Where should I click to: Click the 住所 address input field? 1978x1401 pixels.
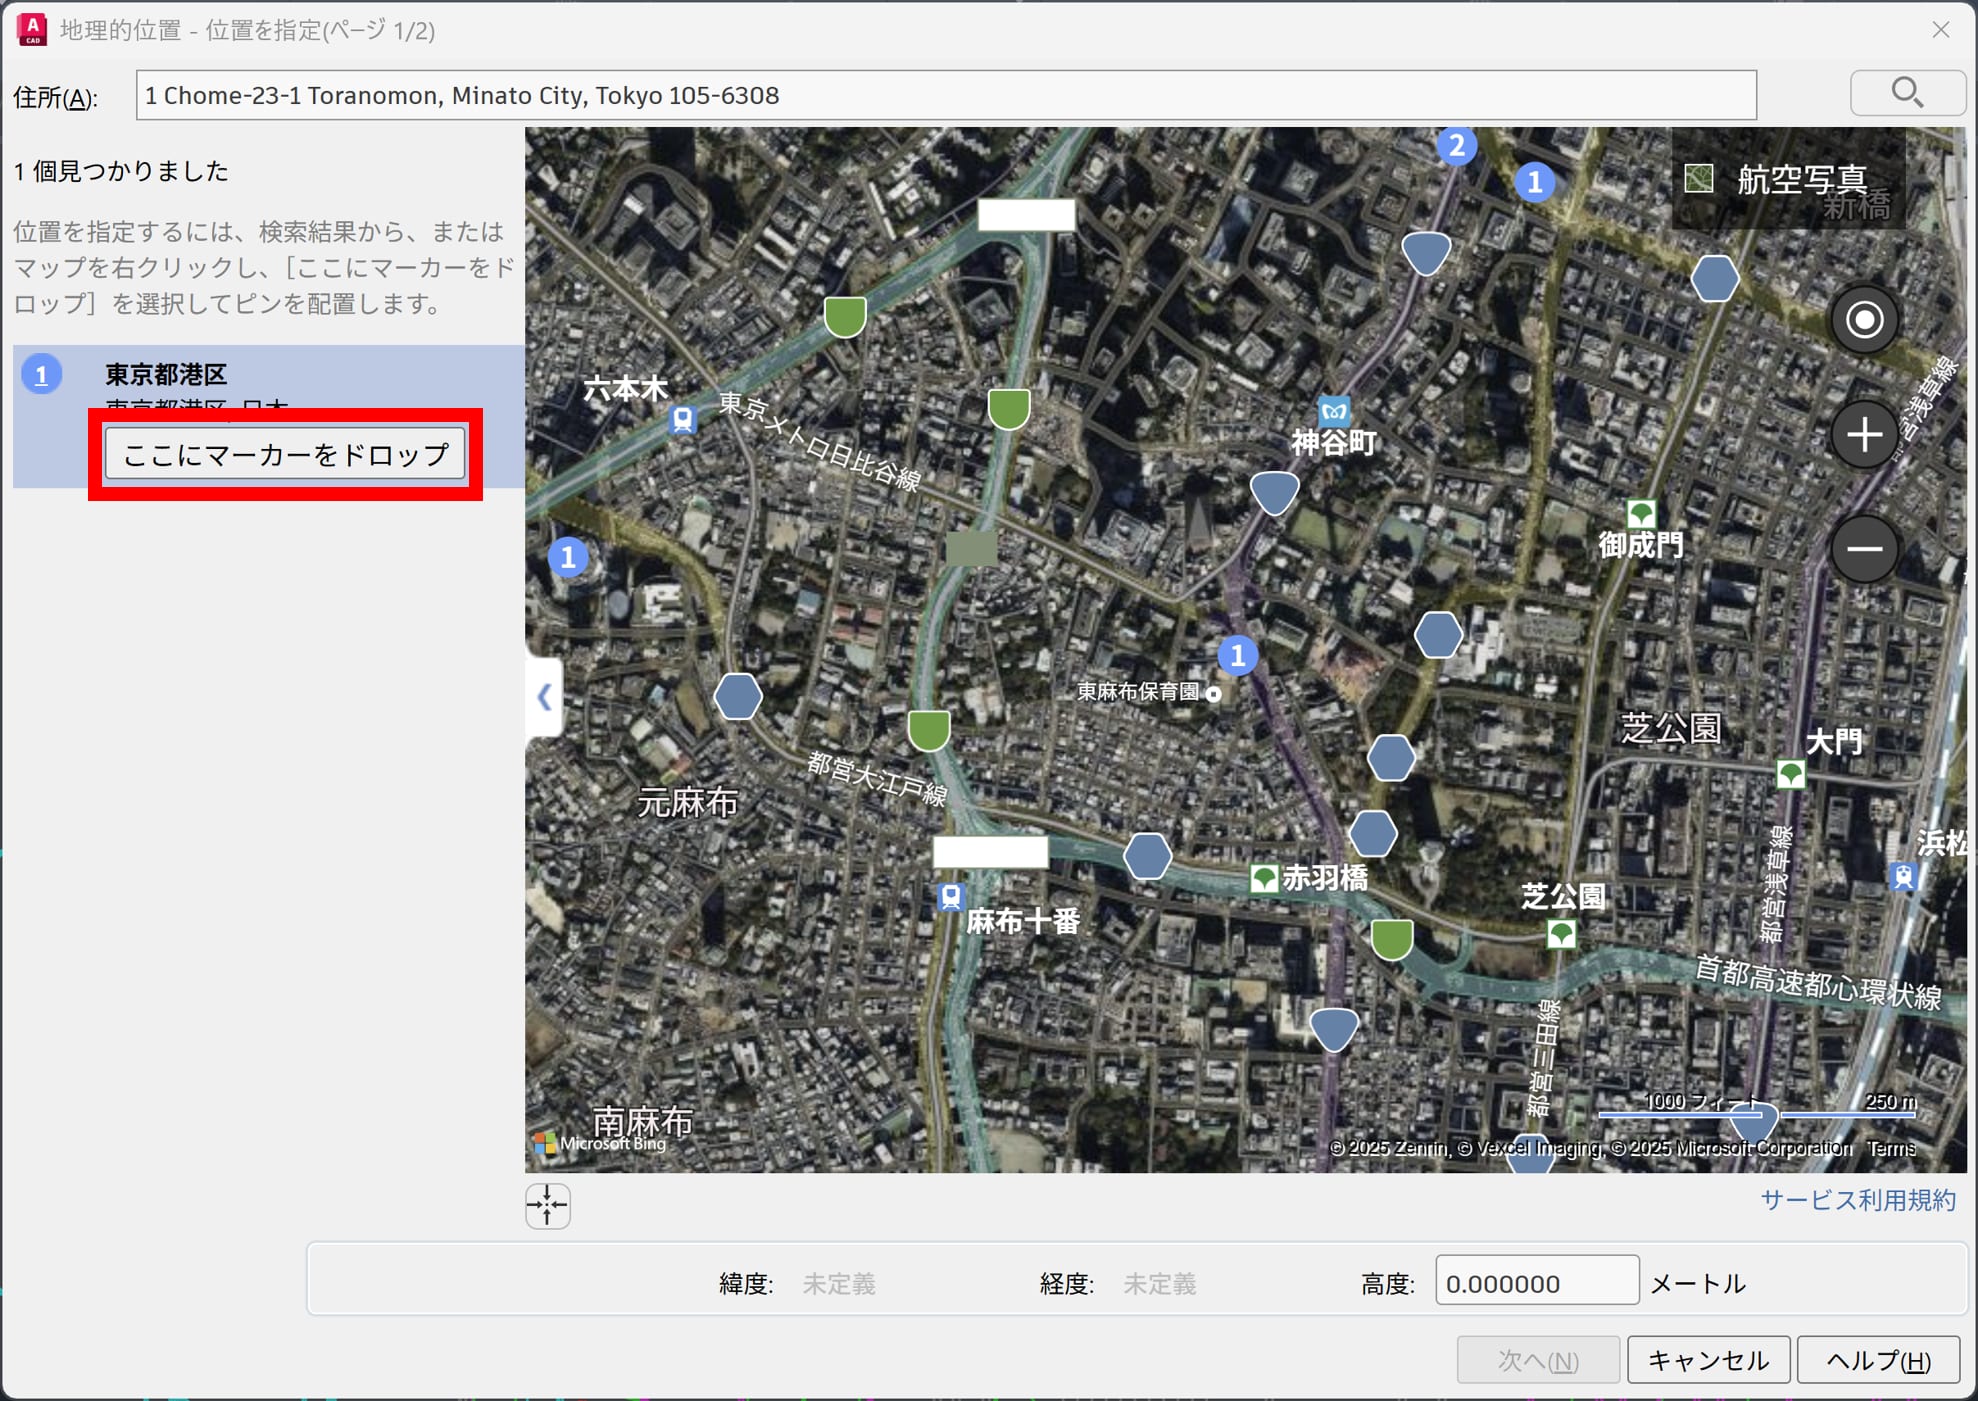click(x=945, y=96)
